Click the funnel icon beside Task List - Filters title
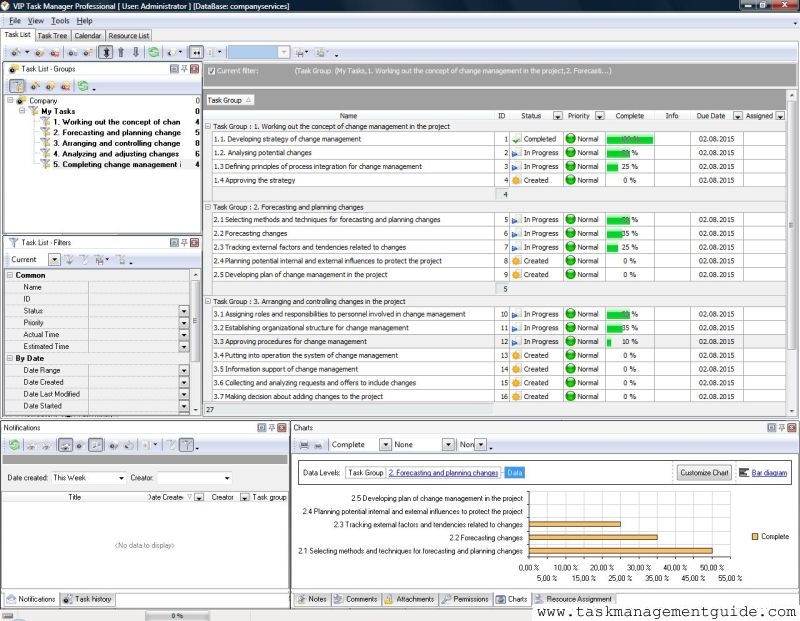The height and width of the screenshot is (621, 800). pyautogui.click(x=14, y=242)
